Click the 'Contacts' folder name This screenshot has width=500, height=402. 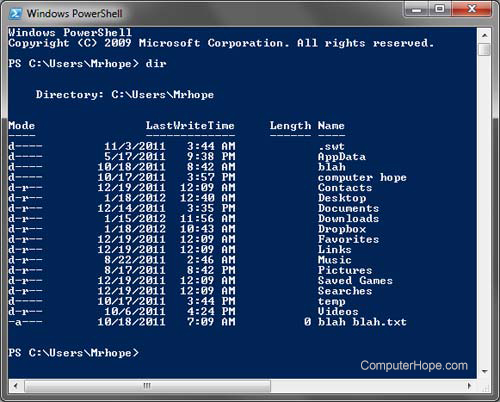345,188
